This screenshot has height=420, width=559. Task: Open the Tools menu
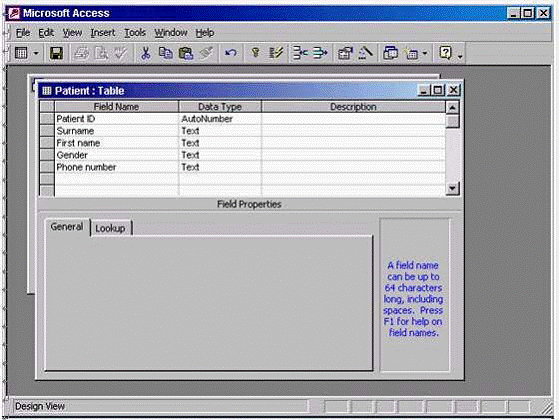135,33
